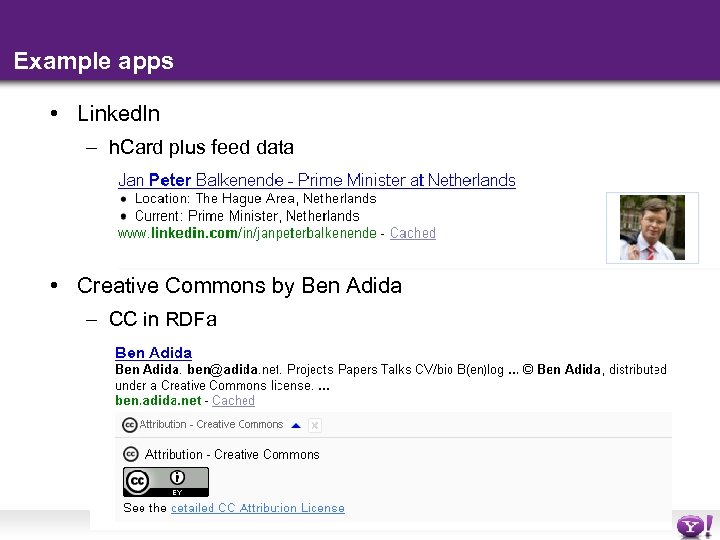The height and width of the screenshot is (540, 720).
Task: Click the ben.adida.net green URL
Action: pyautogui.click(x=158, y=400)
